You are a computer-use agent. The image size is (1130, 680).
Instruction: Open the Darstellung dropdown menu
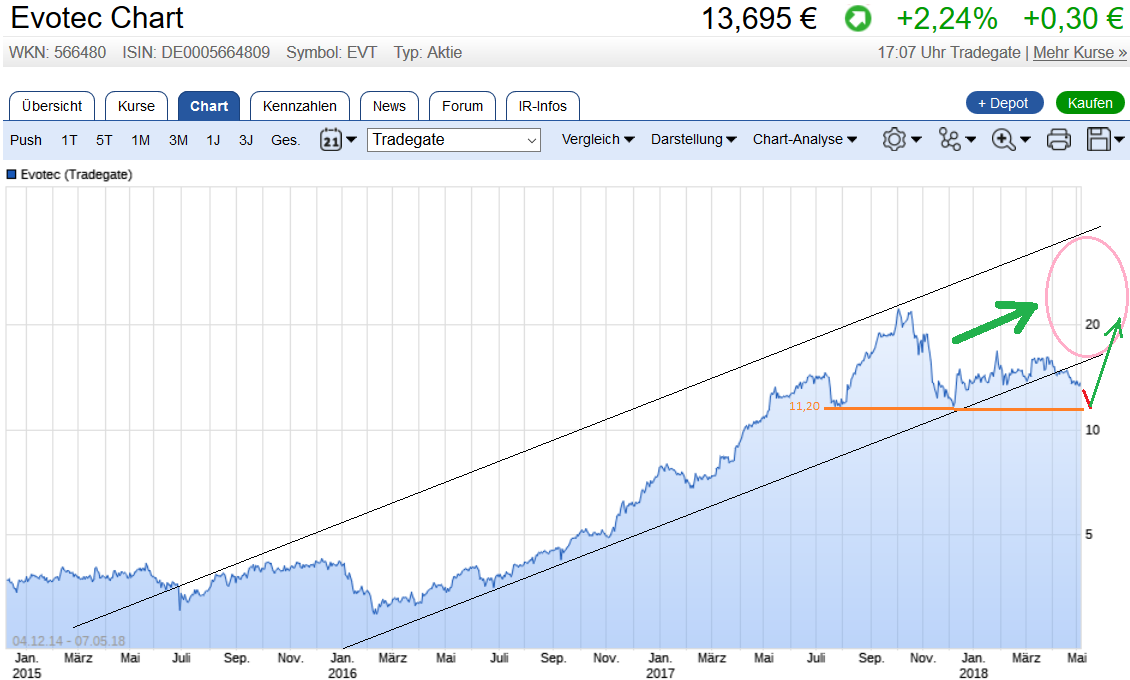tap(693, 140)
